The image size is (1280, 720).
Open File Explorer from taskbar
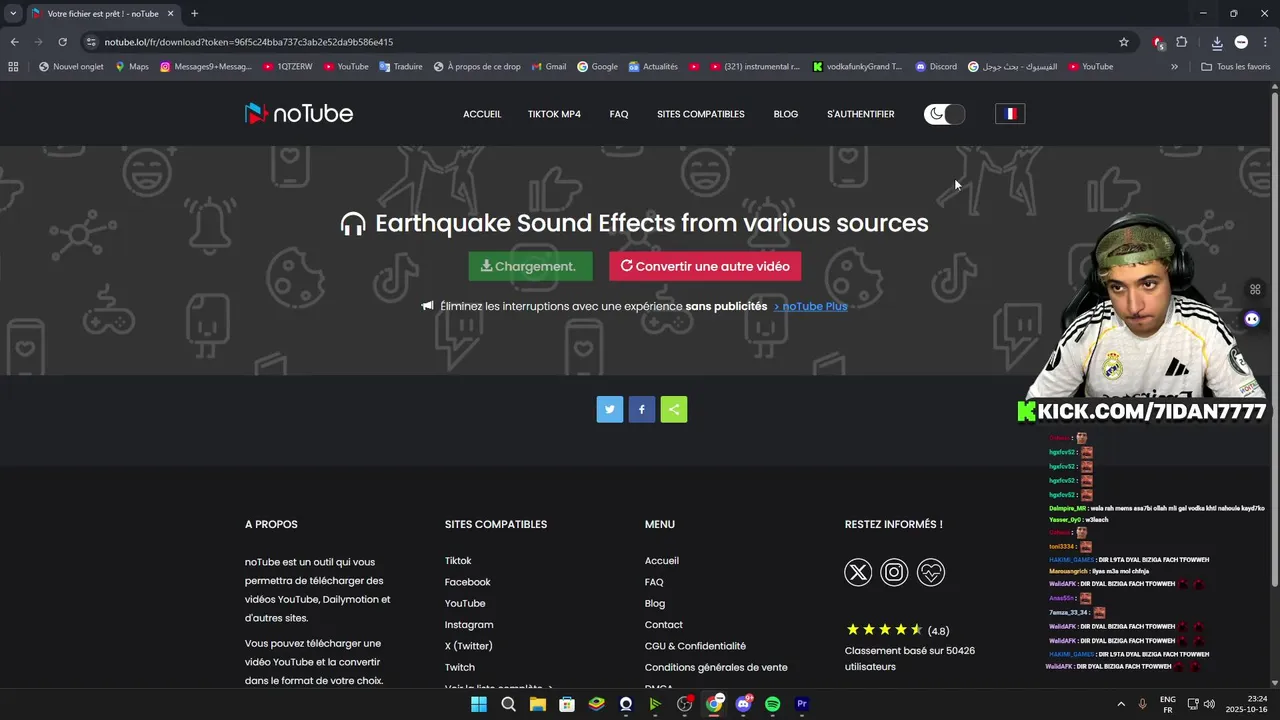coord(538,704)
